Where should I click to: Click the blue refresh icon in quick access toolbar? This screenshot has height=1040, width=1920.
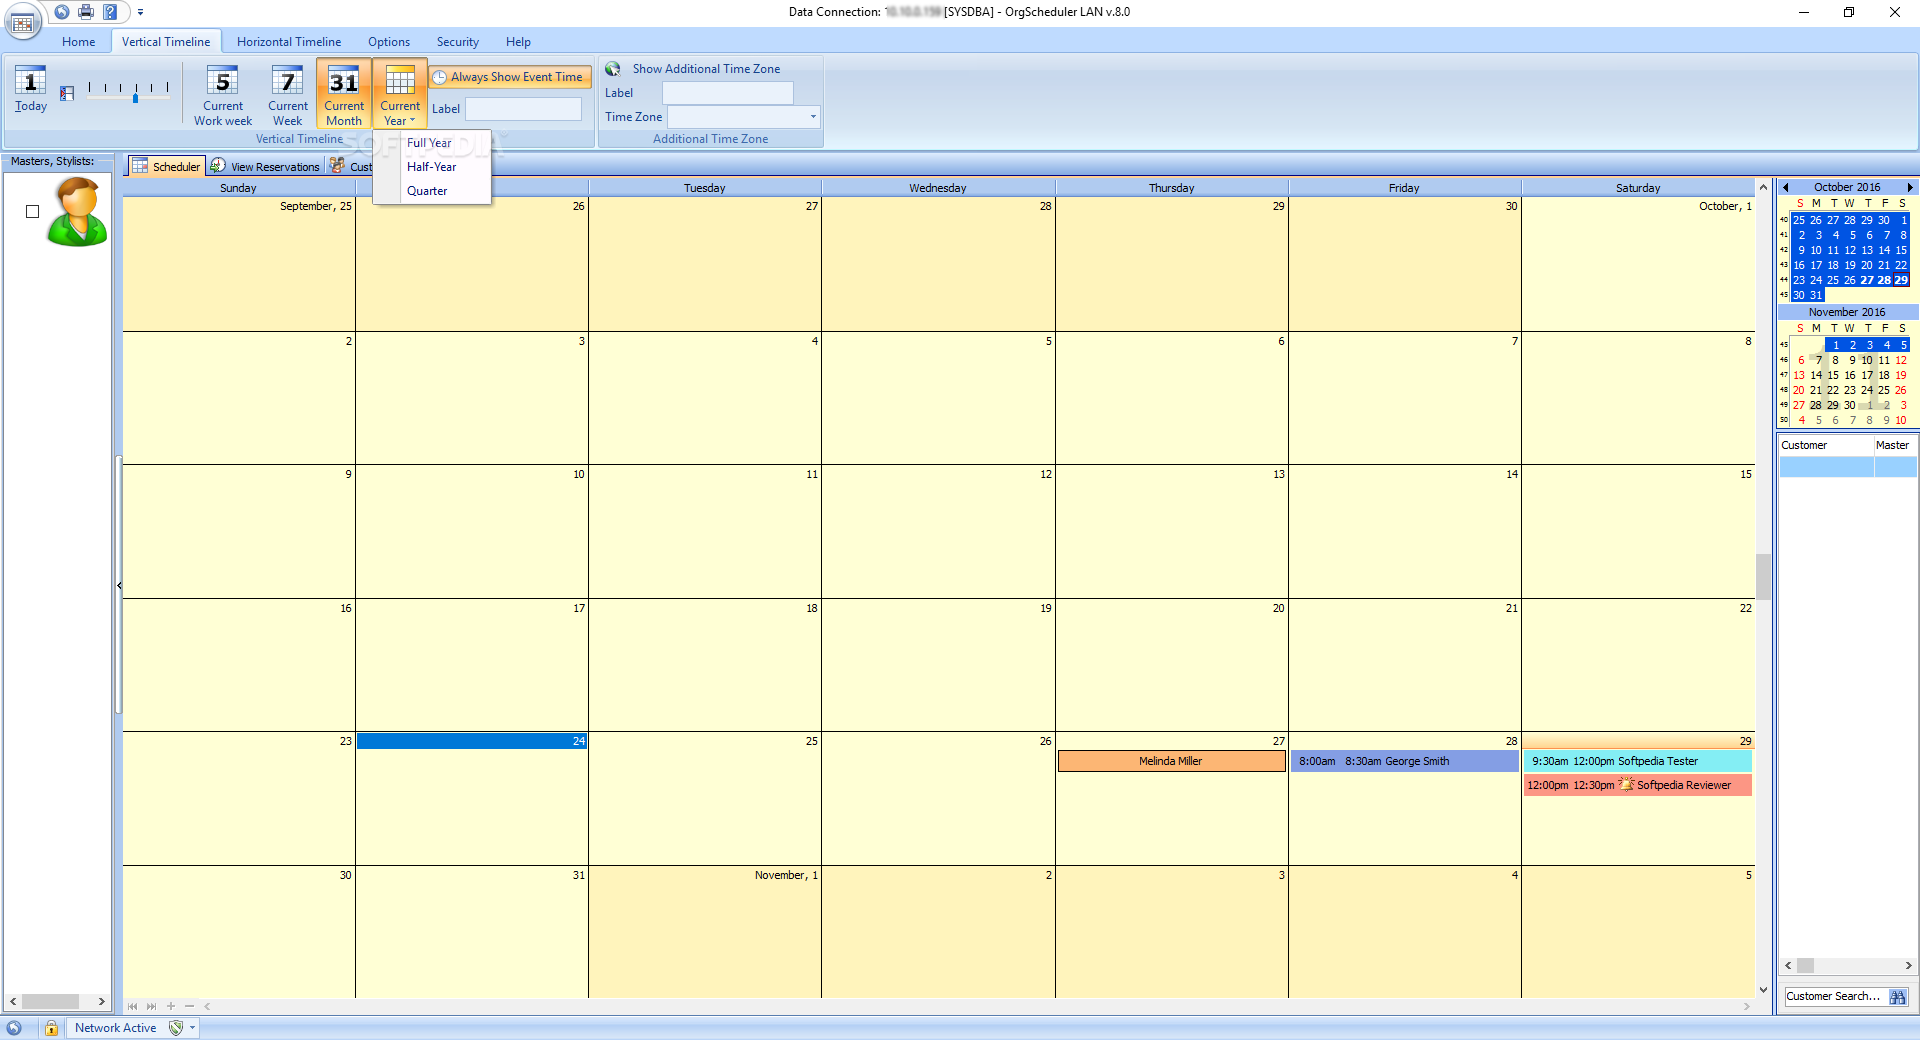click(62, 12)
